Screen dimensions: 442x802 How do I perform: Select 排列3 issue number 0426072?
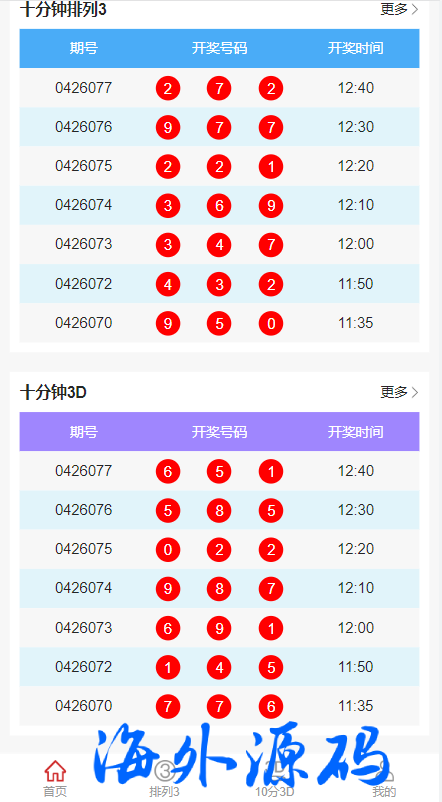coord(83,284)
